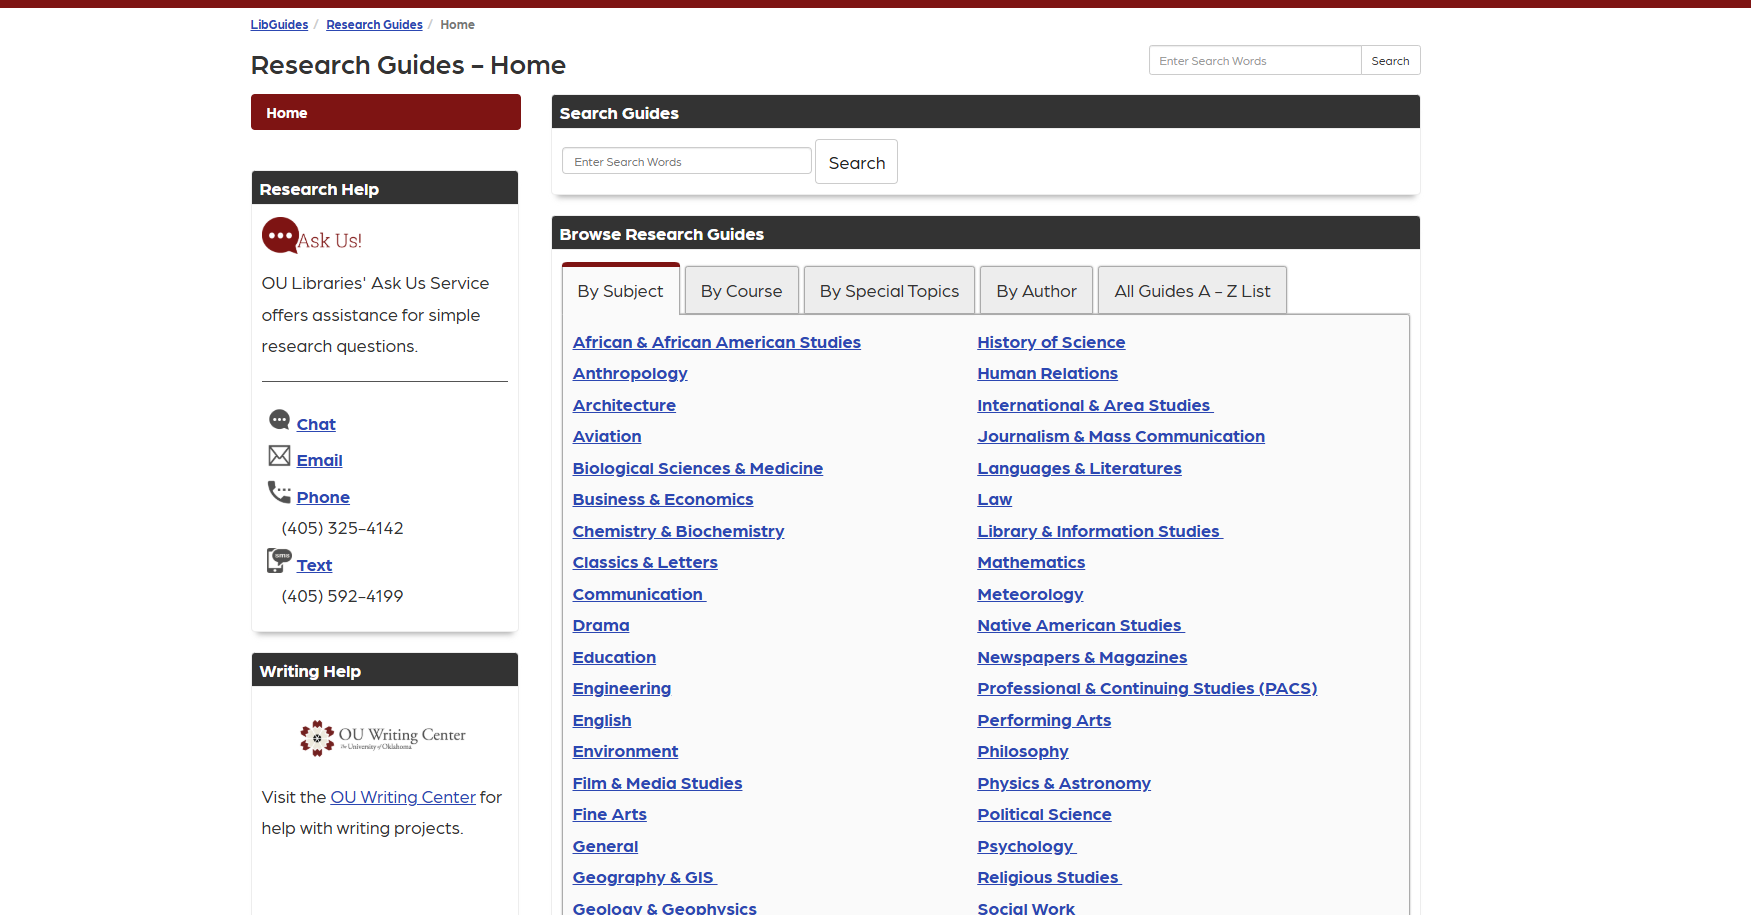Open the Environment guide
This screenshot has width=1751, height=915.
625,751
